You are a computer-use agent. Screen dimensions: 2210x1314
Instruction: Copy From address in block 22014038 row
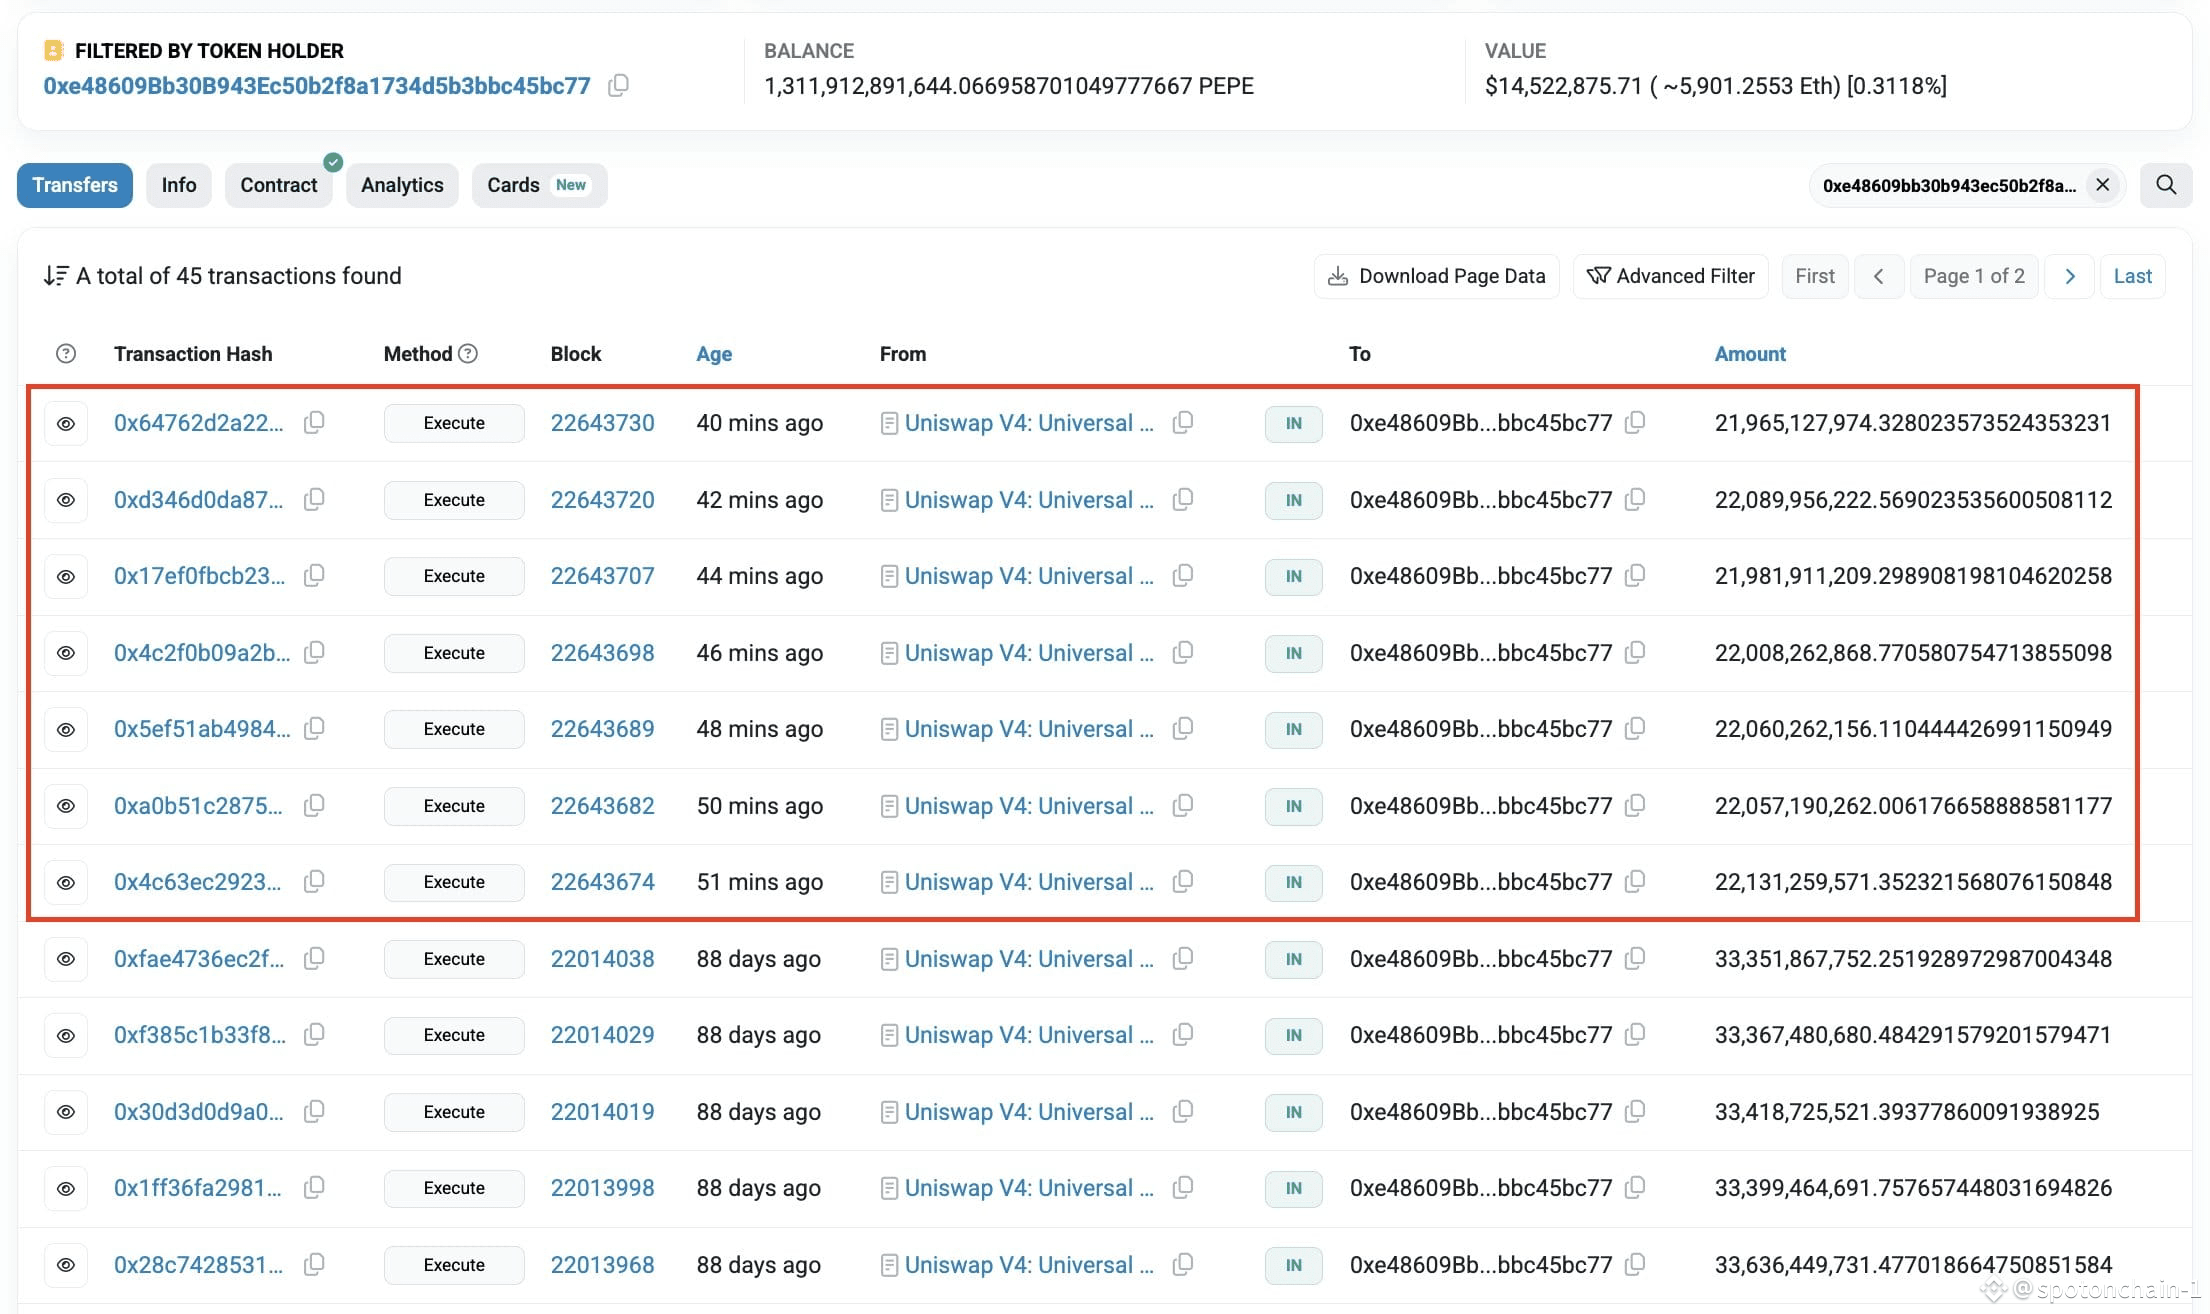coord(1183,958)
